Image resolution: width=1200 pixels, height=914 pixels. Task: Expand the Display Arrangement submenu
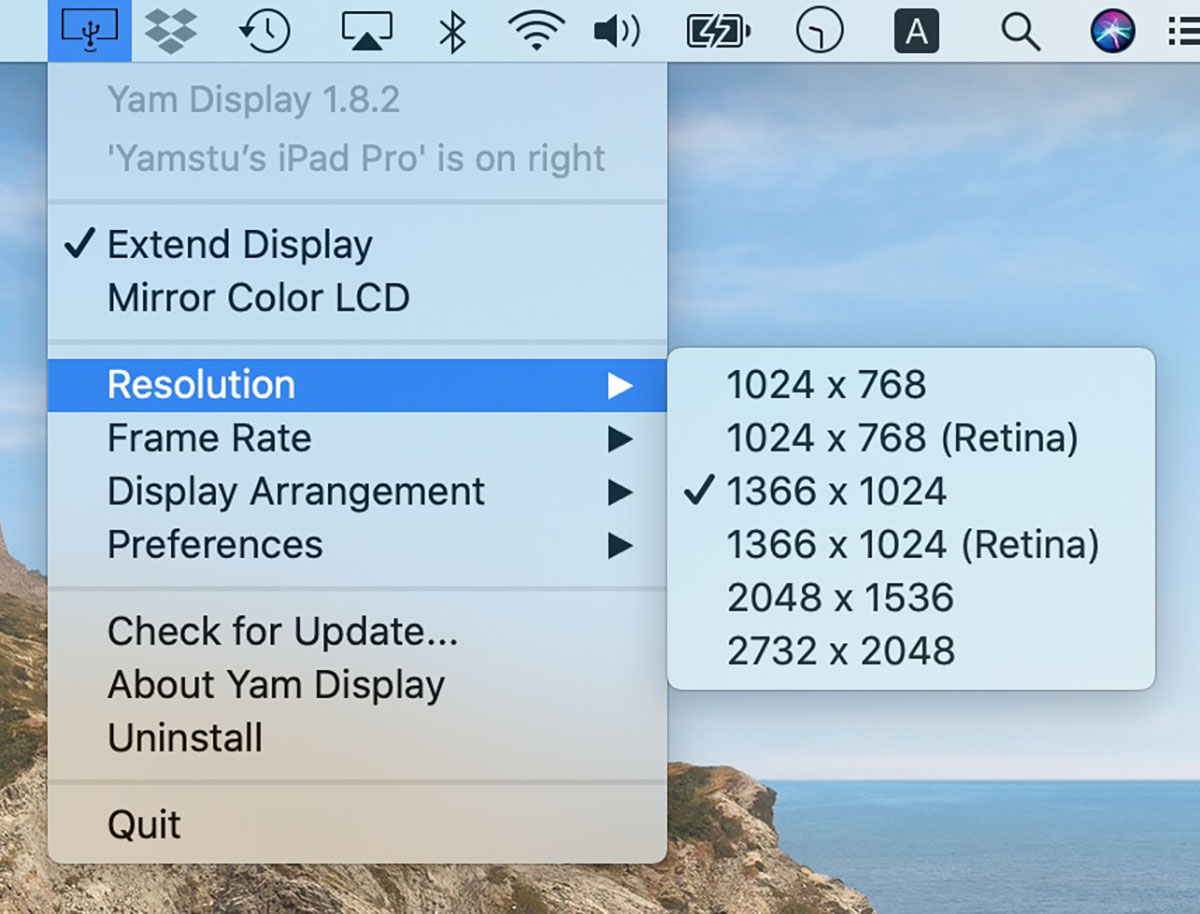(296, 491)
